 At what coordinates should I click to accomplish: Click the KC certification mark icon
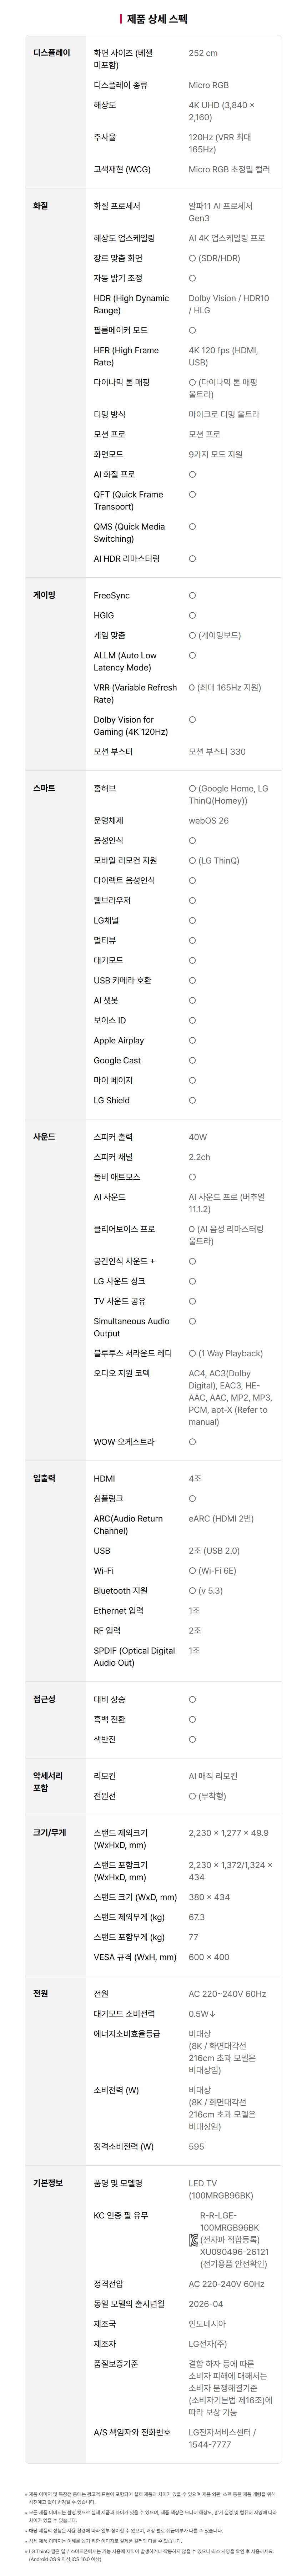pos(193,2241)
